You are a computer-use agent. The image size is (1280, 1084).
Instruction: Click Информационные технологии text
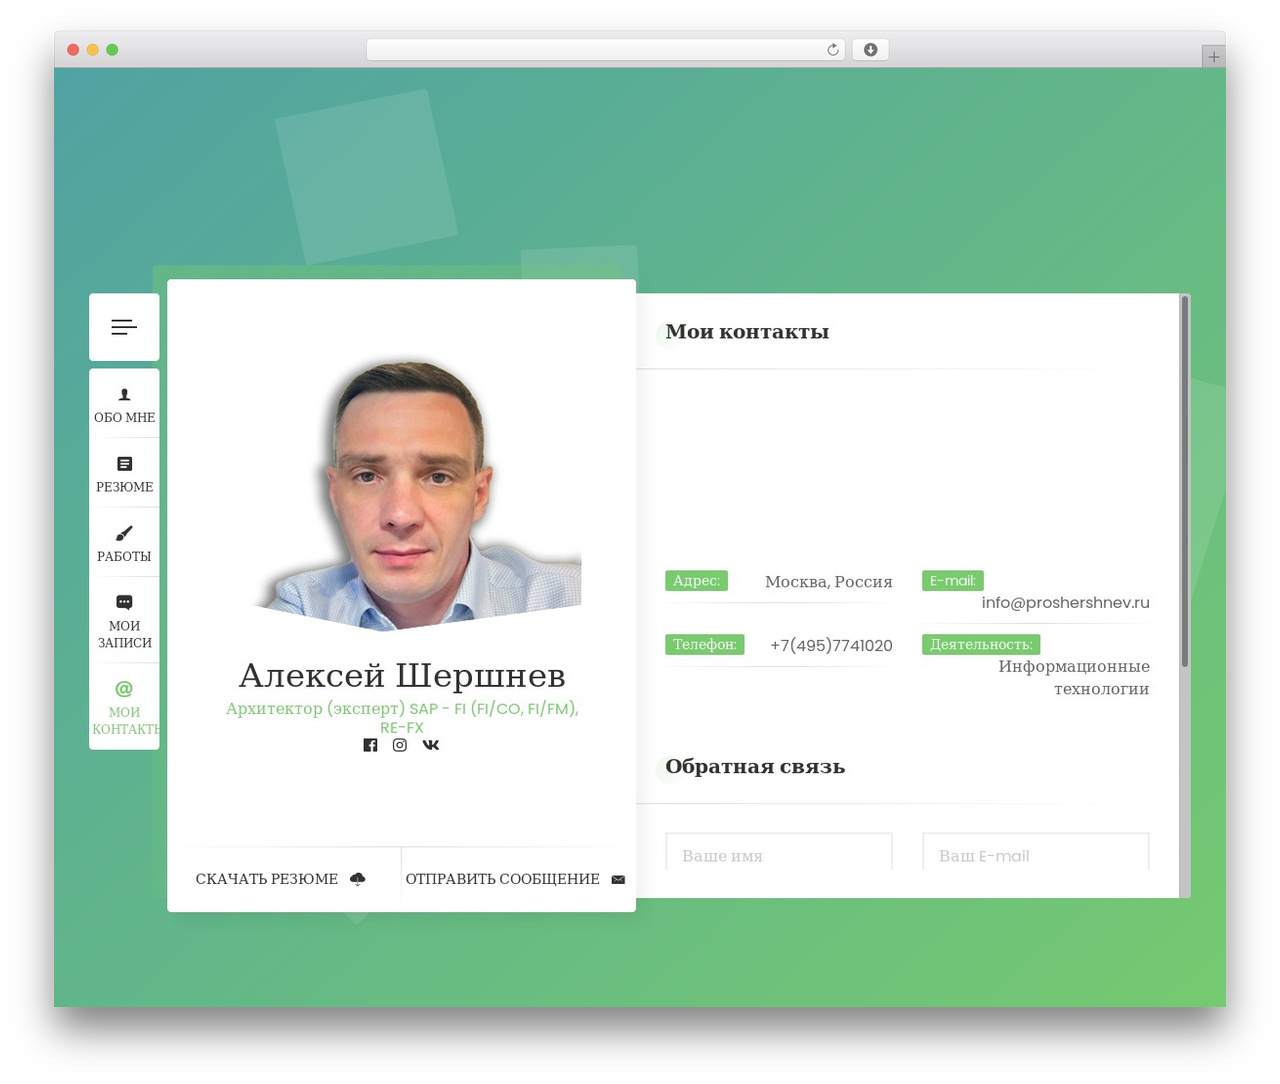[x=1074, y=678]
